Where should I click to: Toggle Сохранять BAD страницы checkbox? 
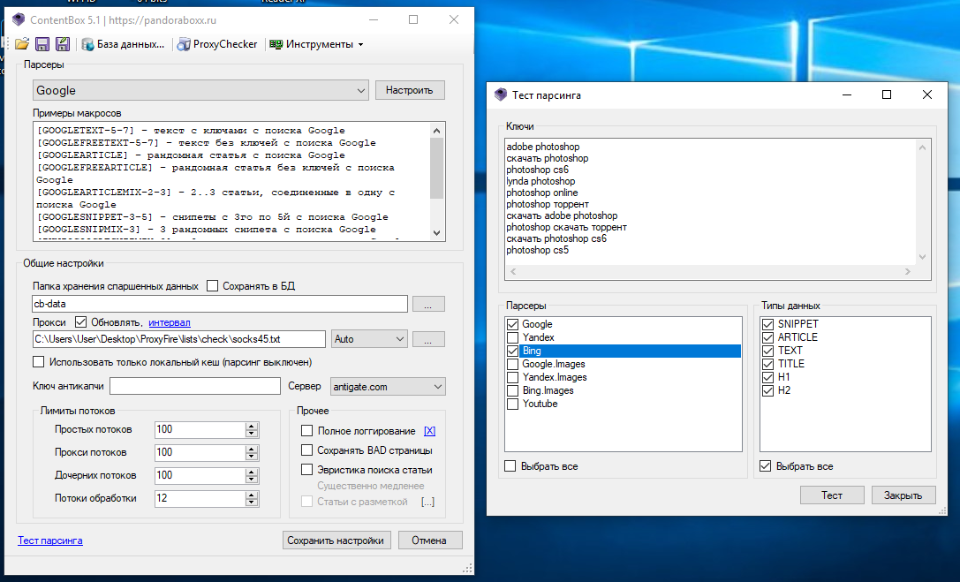tap(308, 450)
